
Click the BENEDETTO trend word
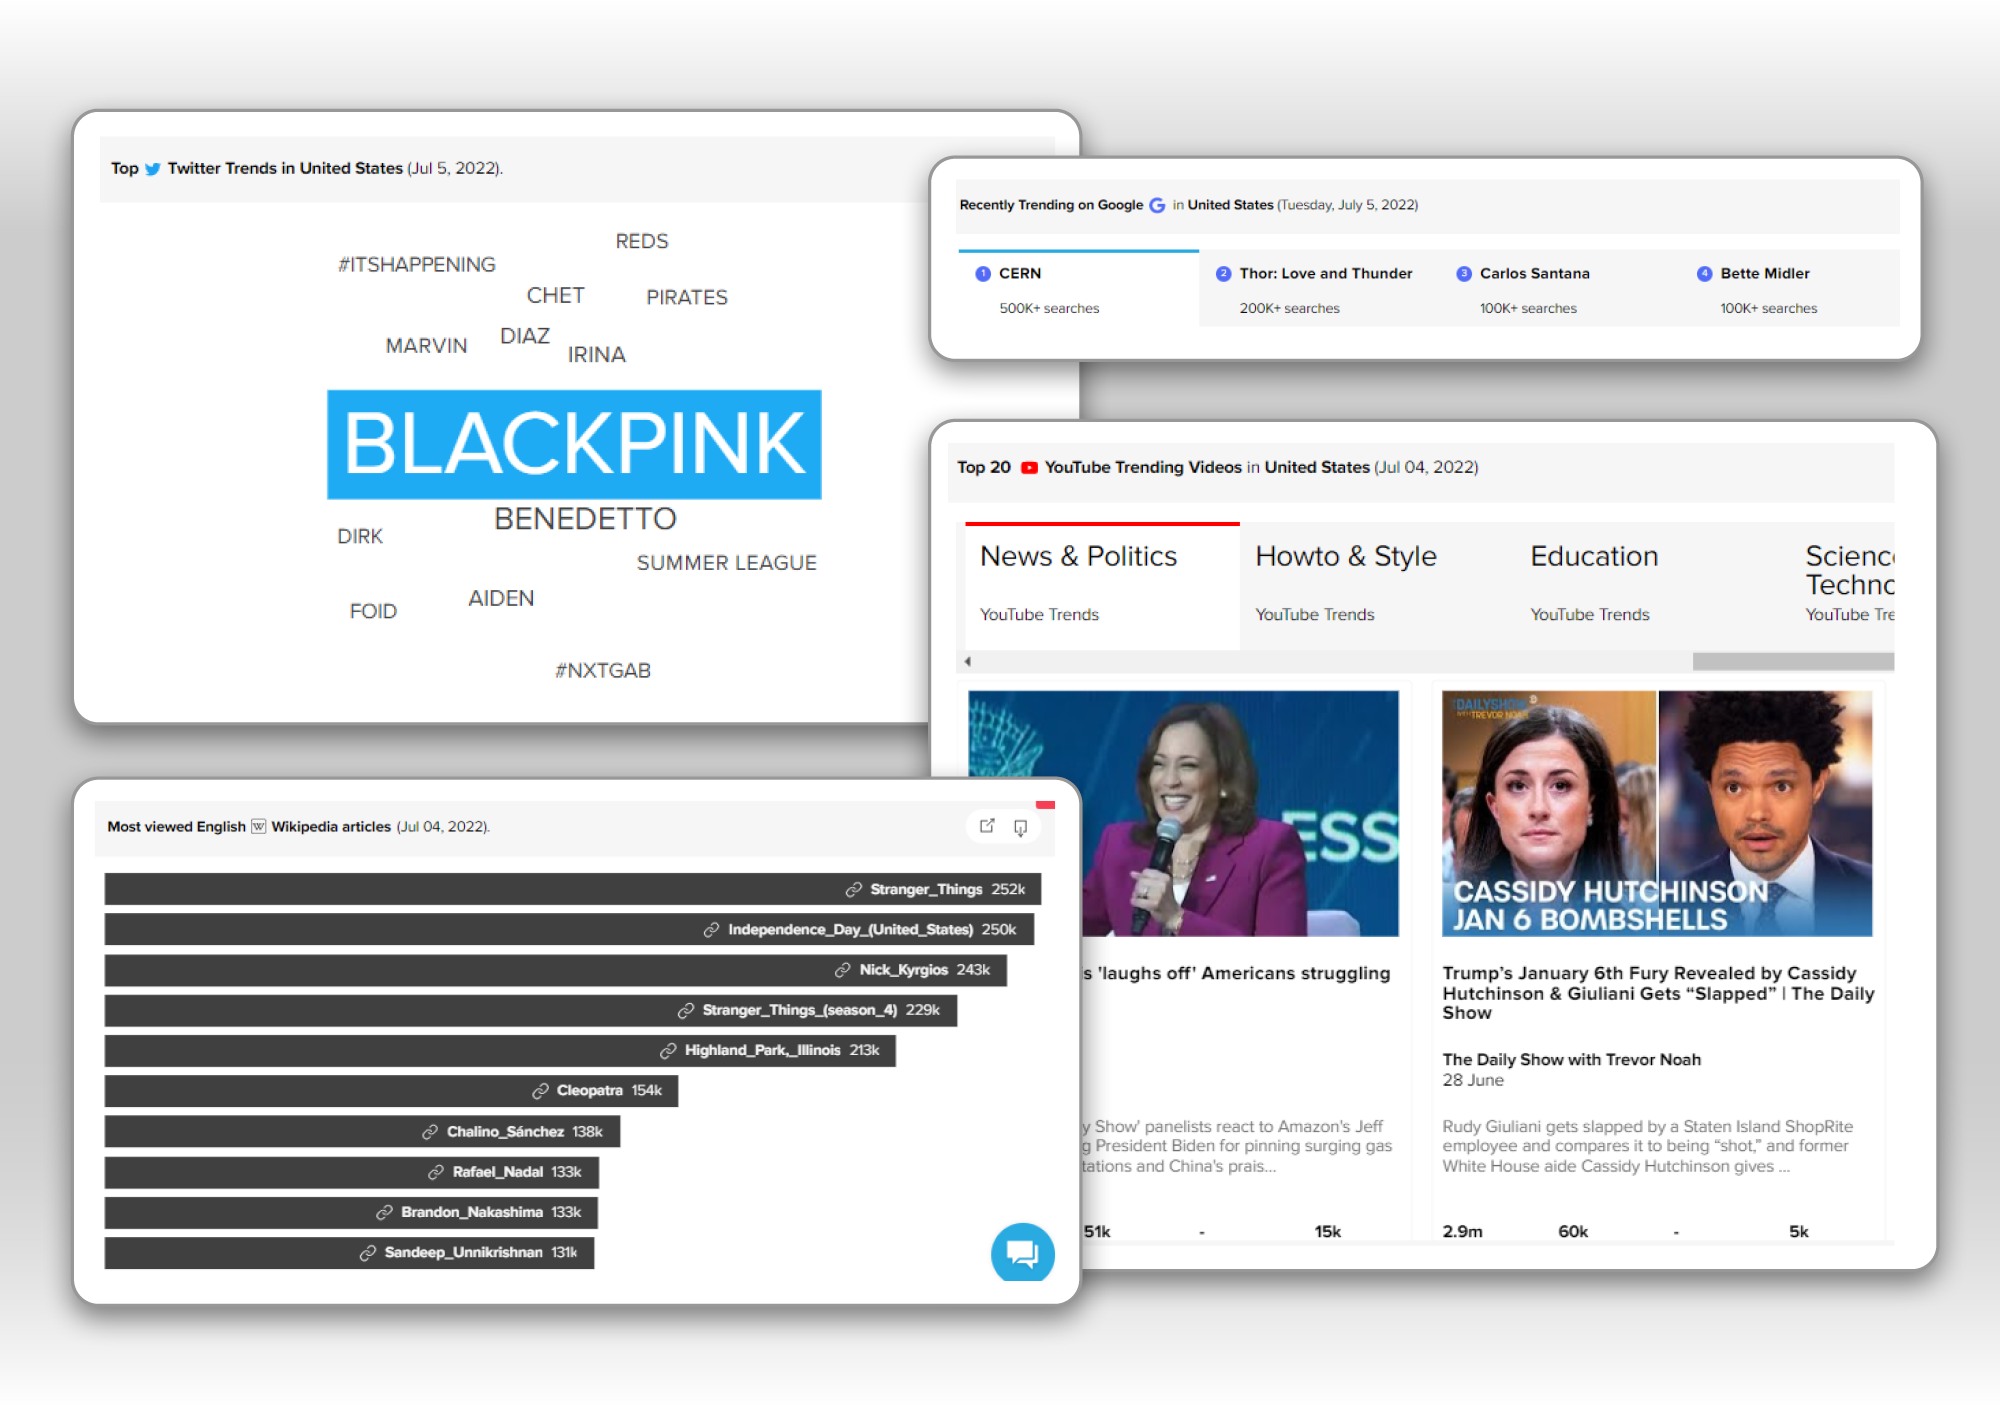tap(585, 519)
